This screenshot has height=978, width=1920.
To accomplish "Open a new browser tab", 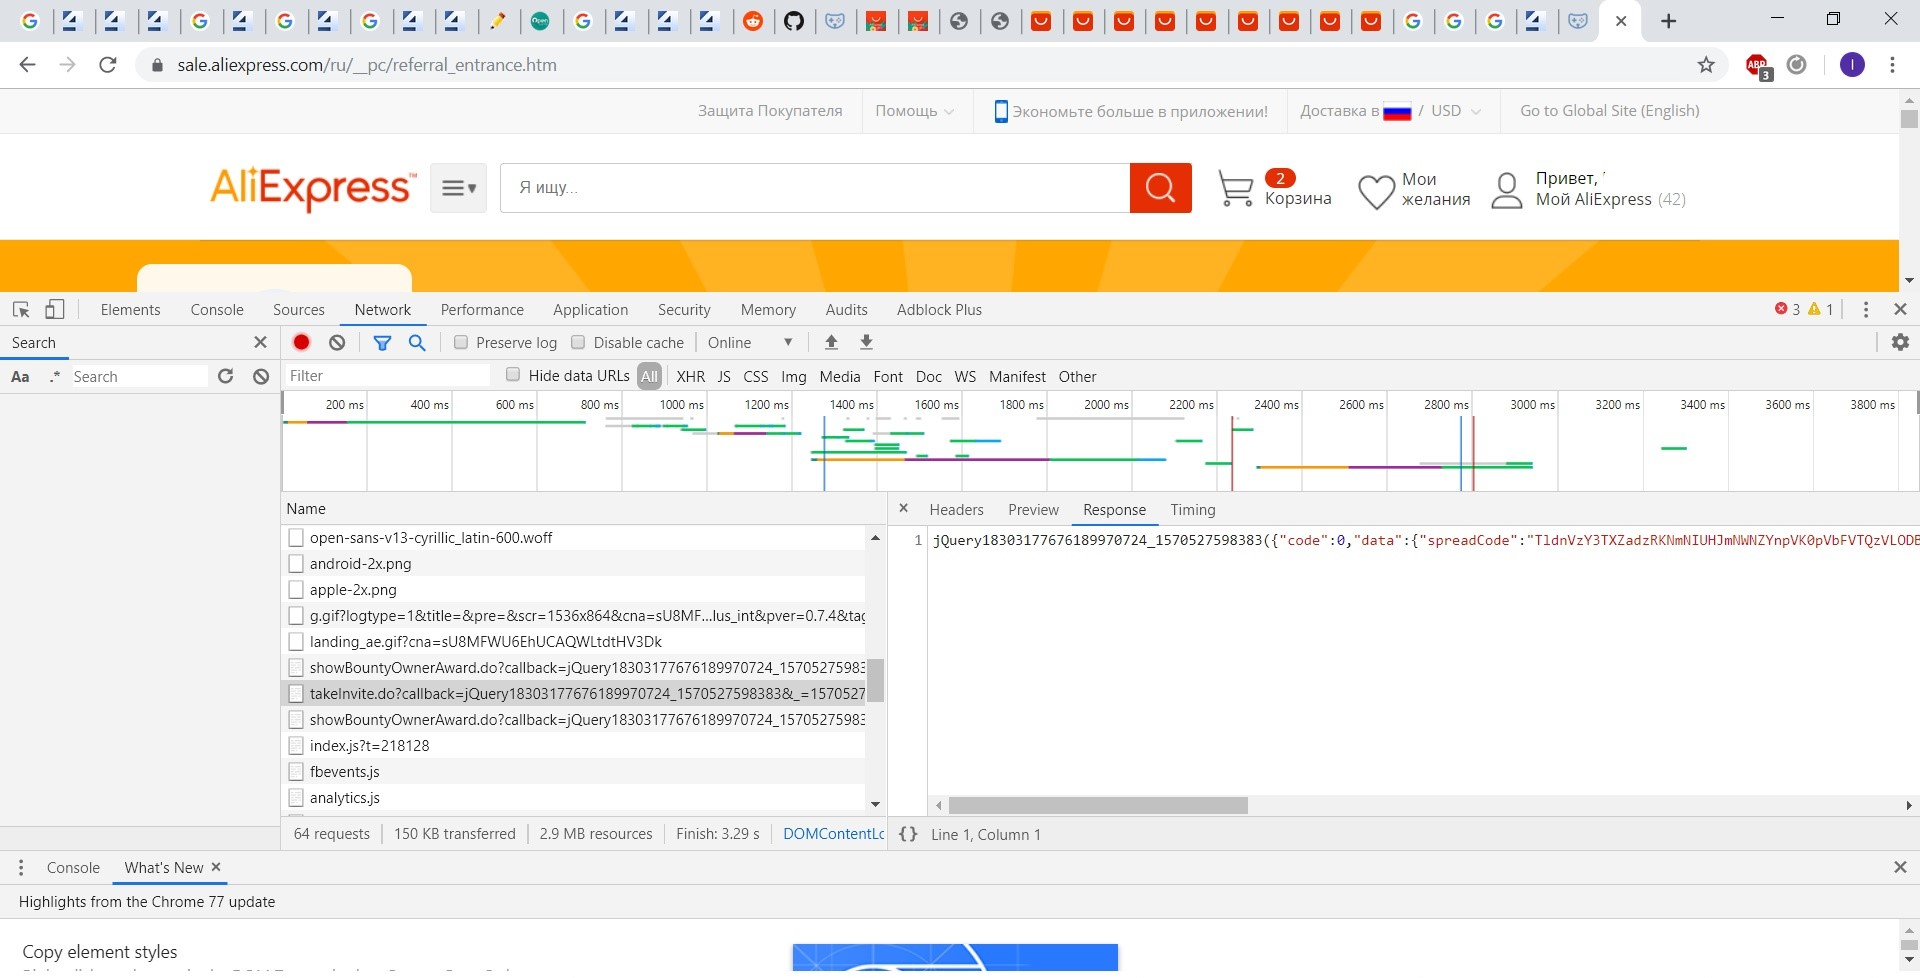I will point(1668,21).
